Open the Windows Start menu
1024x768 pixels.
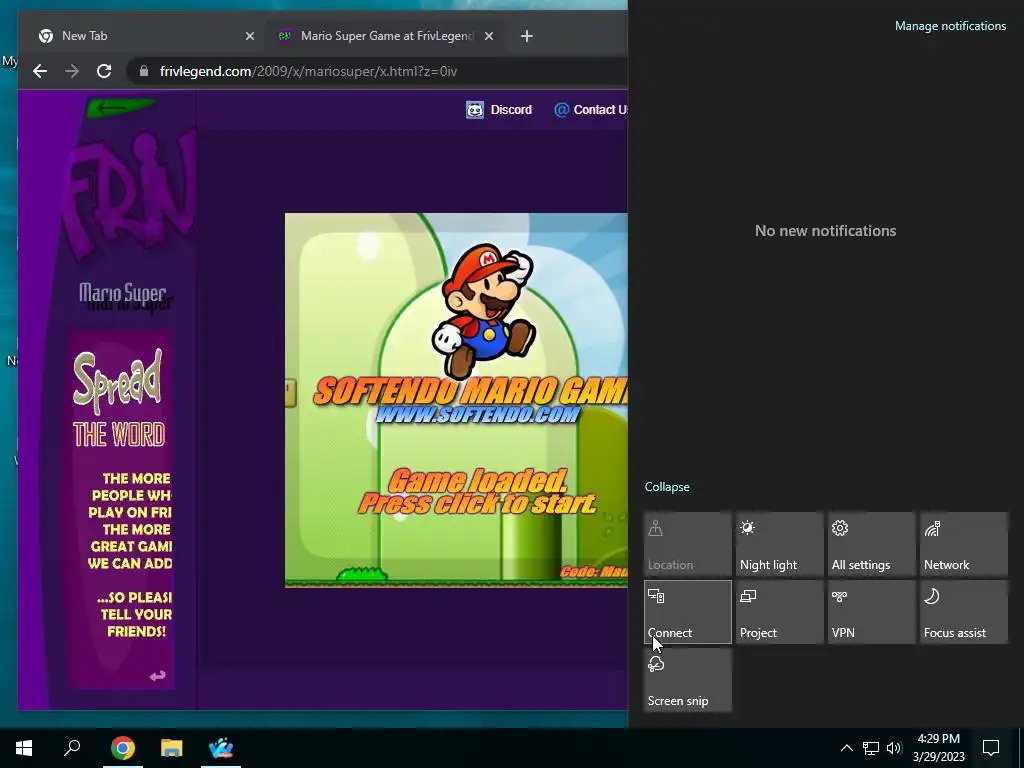coord(24,748)
